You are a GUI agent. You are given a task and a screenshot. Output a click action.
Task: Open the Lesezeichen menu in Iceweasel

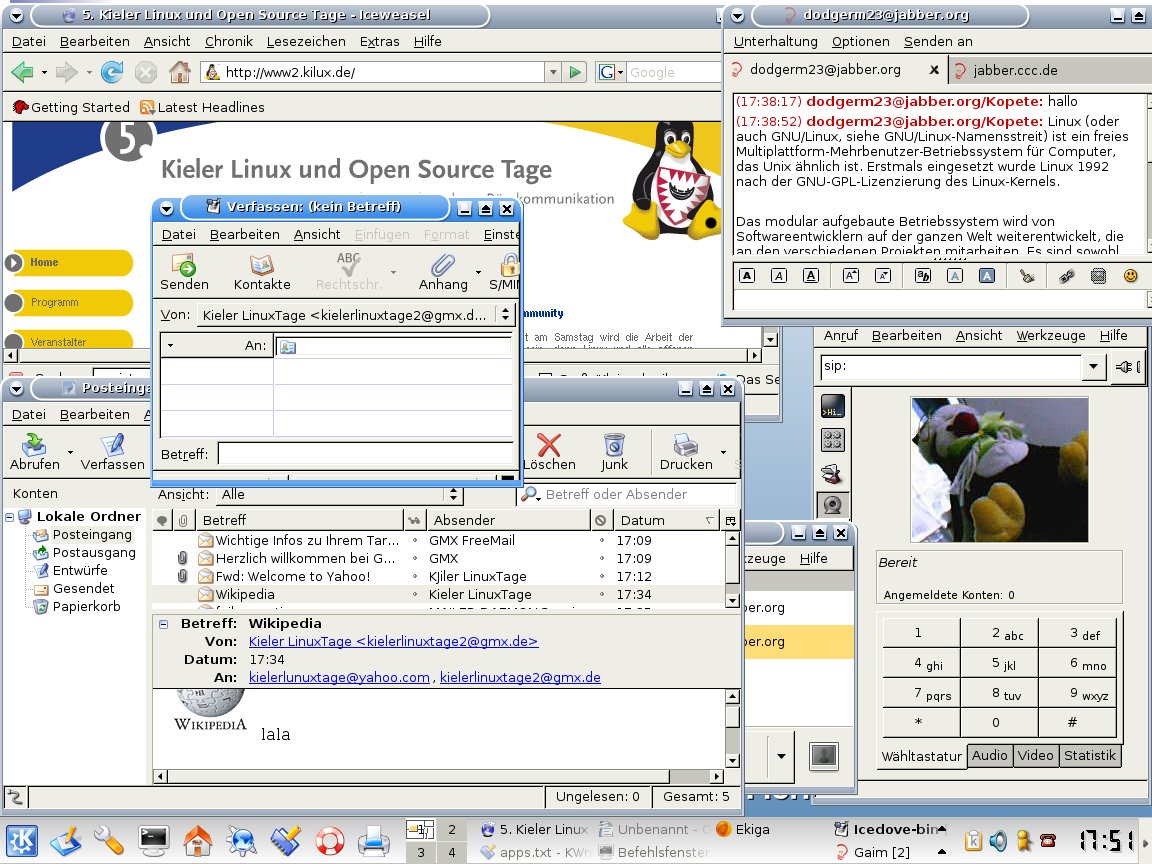click(x=306, y=41)
